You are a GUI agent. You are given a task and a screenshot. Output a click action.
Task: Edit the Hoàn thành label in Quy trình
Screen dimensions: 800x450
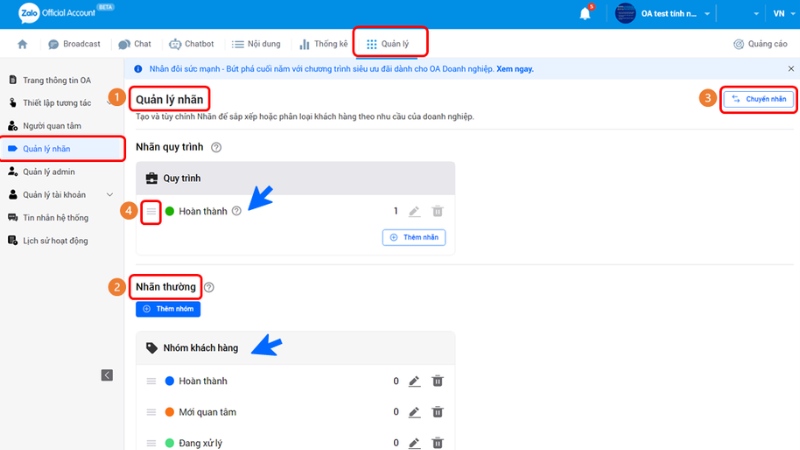click(414, 211)
